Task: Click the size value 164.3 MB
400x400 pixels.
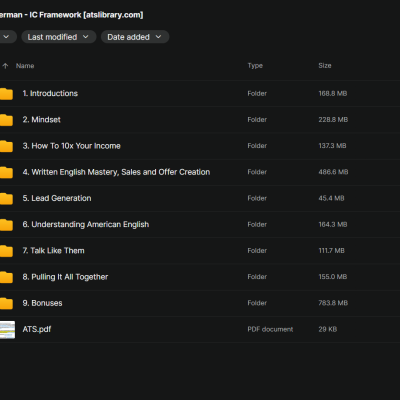Action: click(x=333, y=224)
